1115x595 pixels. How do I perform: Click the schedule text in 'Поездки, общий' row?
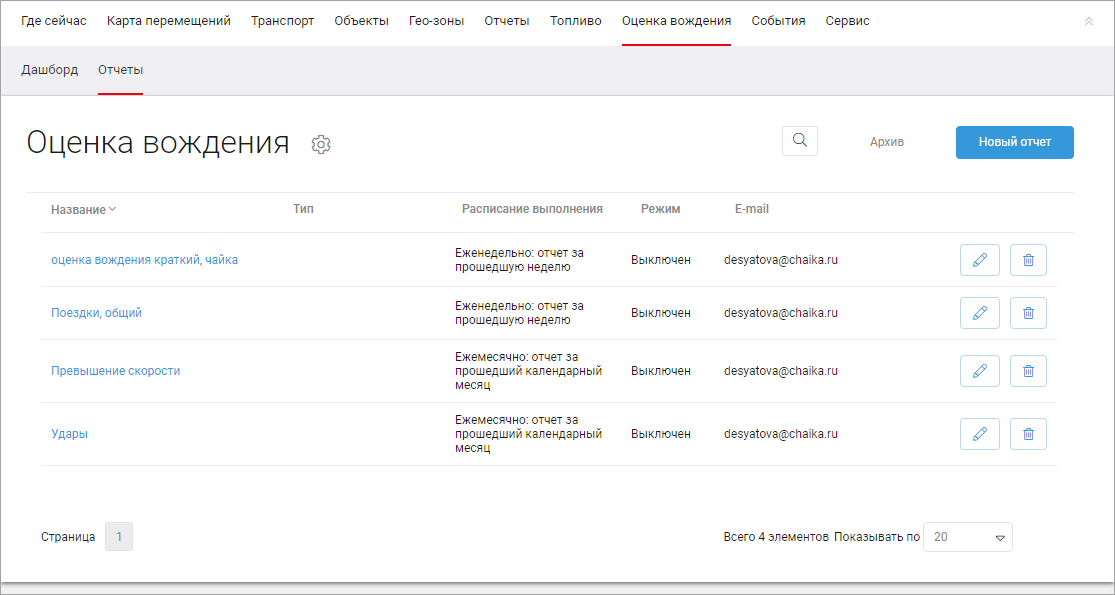[519, 313]
